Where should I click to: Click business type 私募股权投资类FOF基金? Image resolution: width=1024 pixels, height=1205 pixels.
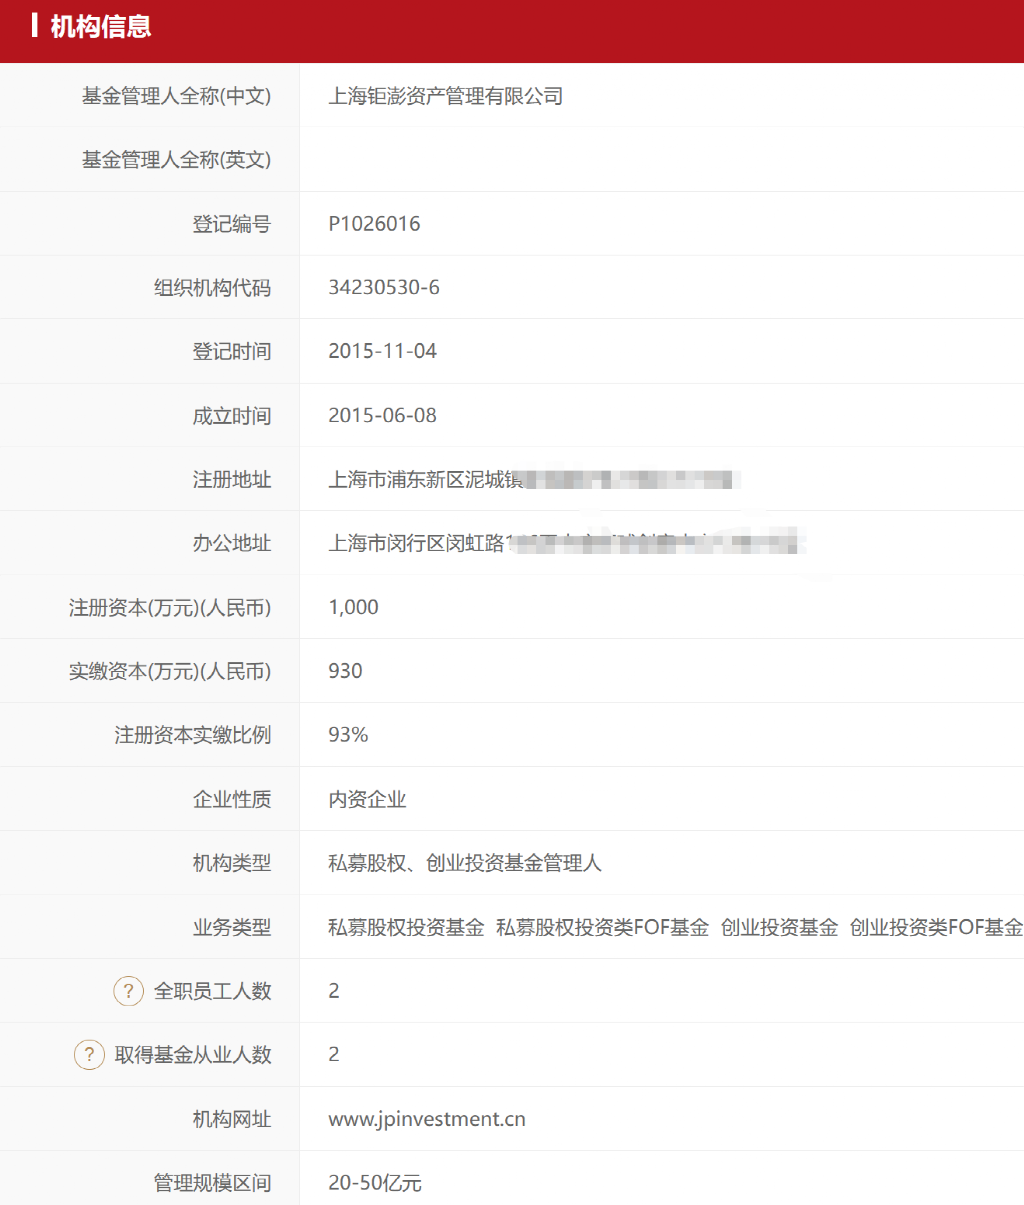(x=602, y=927)
